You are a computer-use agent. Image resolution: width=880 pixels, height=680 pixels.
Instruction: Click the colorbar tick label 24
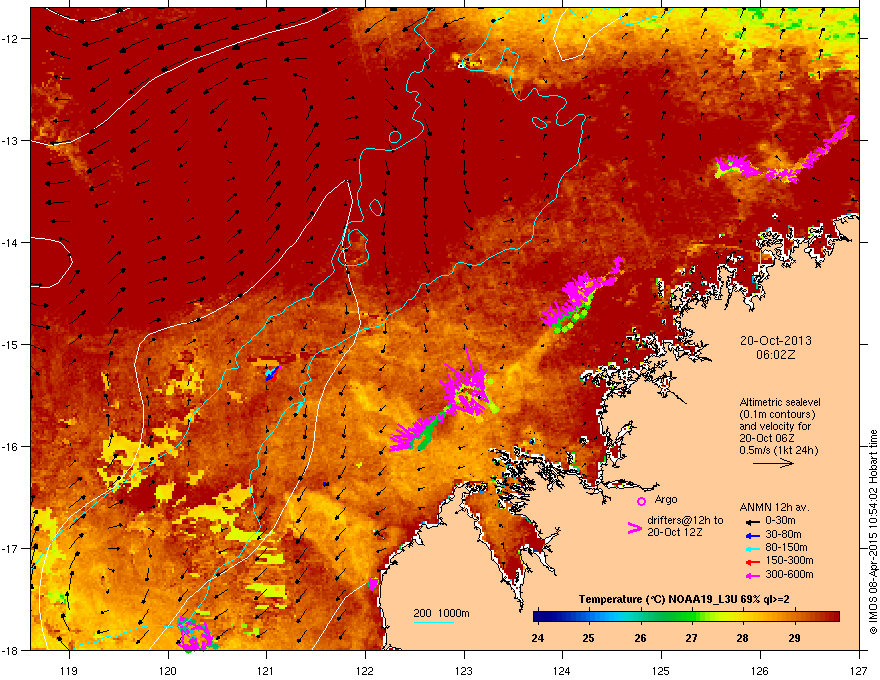pos(538,638)
